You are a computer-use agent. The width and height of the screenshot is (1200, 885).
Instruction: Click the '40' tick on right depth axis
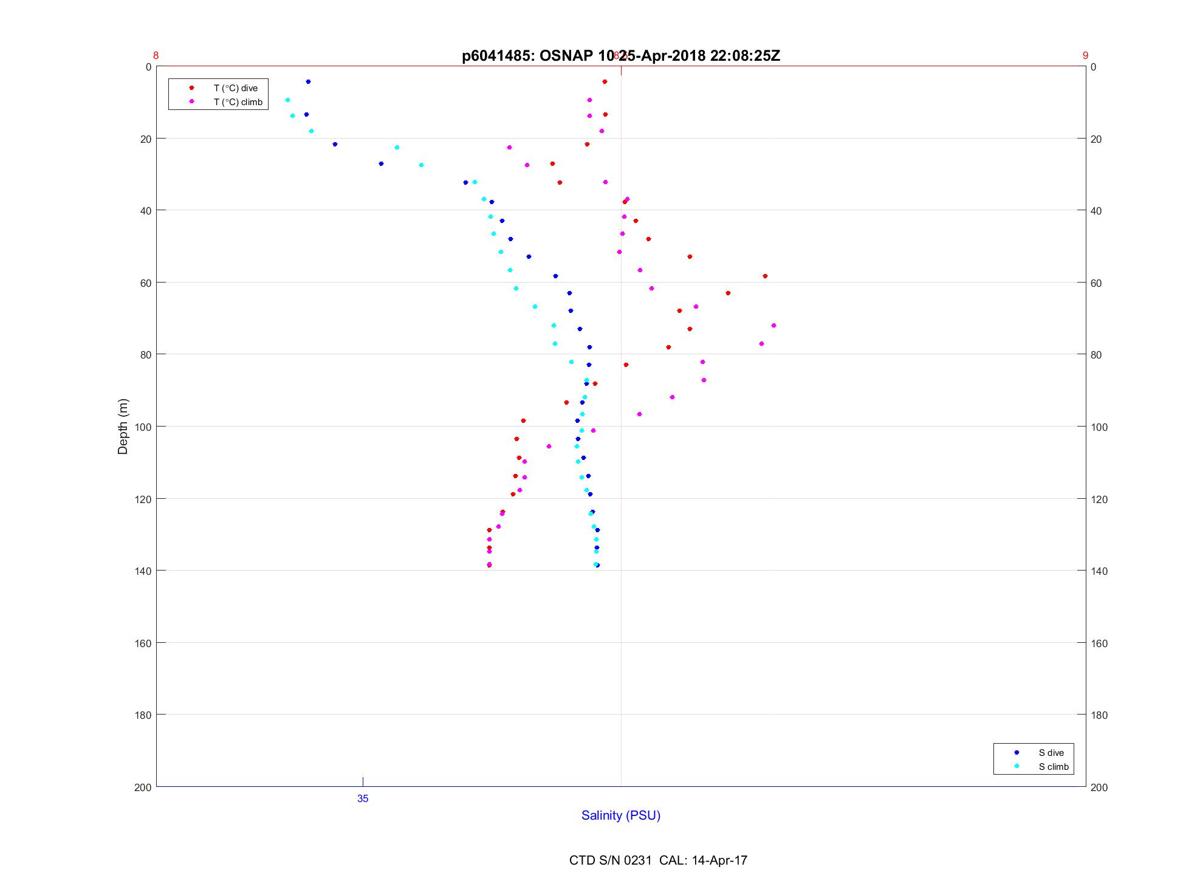point(1097,211)
